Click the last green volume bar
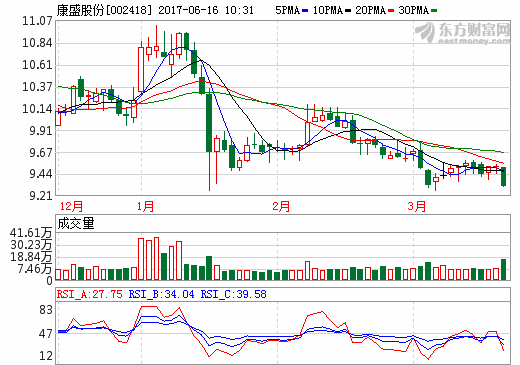 [x=503, y=269]
